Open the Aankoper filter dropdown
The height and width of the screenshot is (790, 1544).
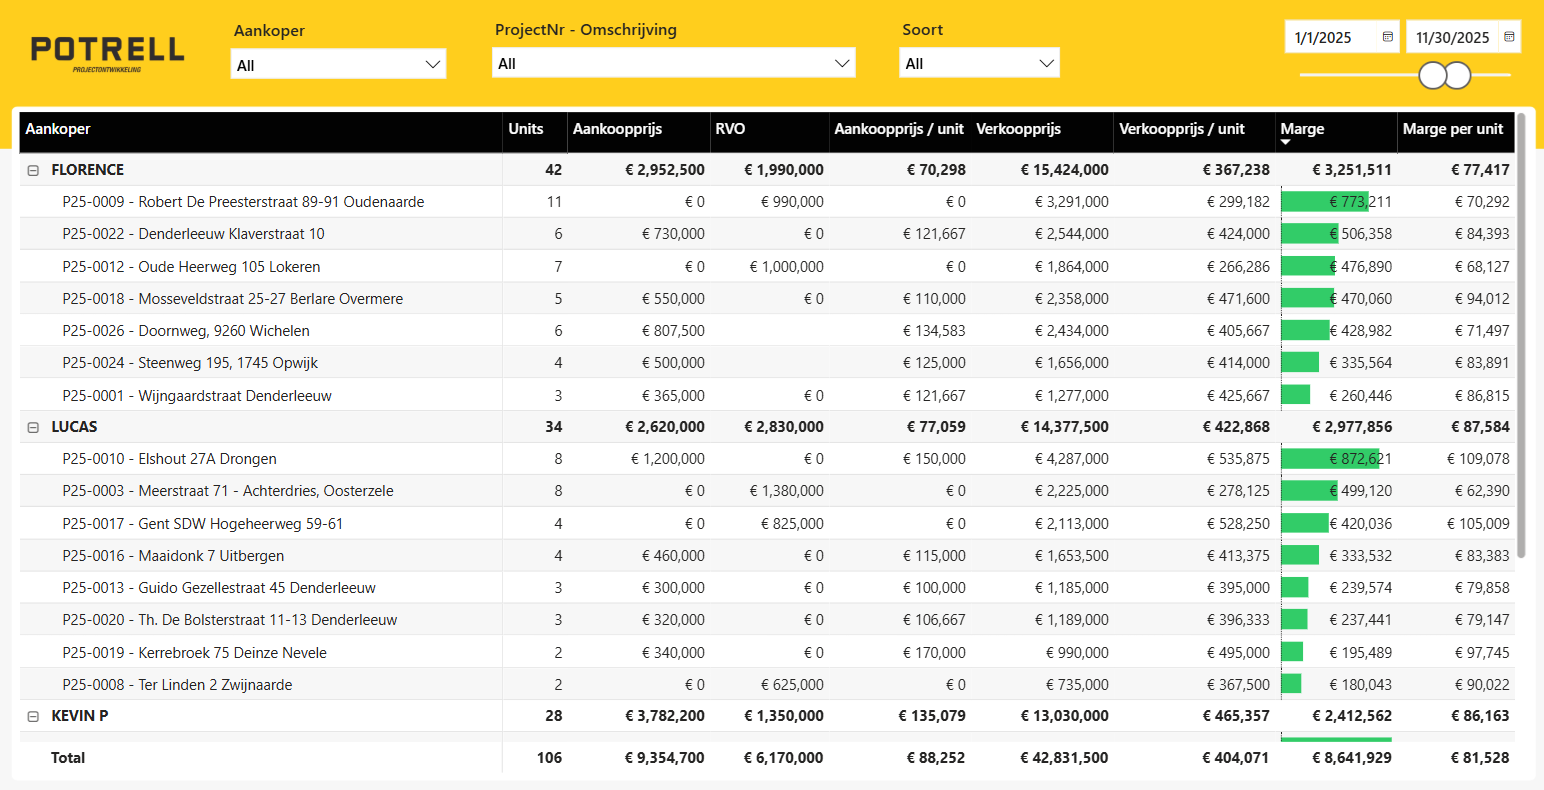tap(338, 64)
